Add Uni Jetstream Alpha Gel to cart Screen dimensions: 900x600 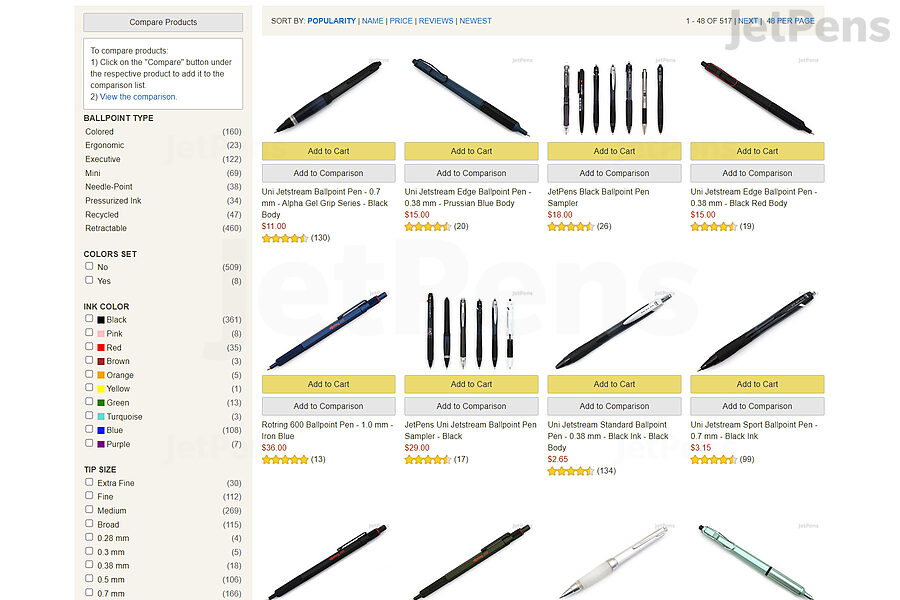point(328,151)
